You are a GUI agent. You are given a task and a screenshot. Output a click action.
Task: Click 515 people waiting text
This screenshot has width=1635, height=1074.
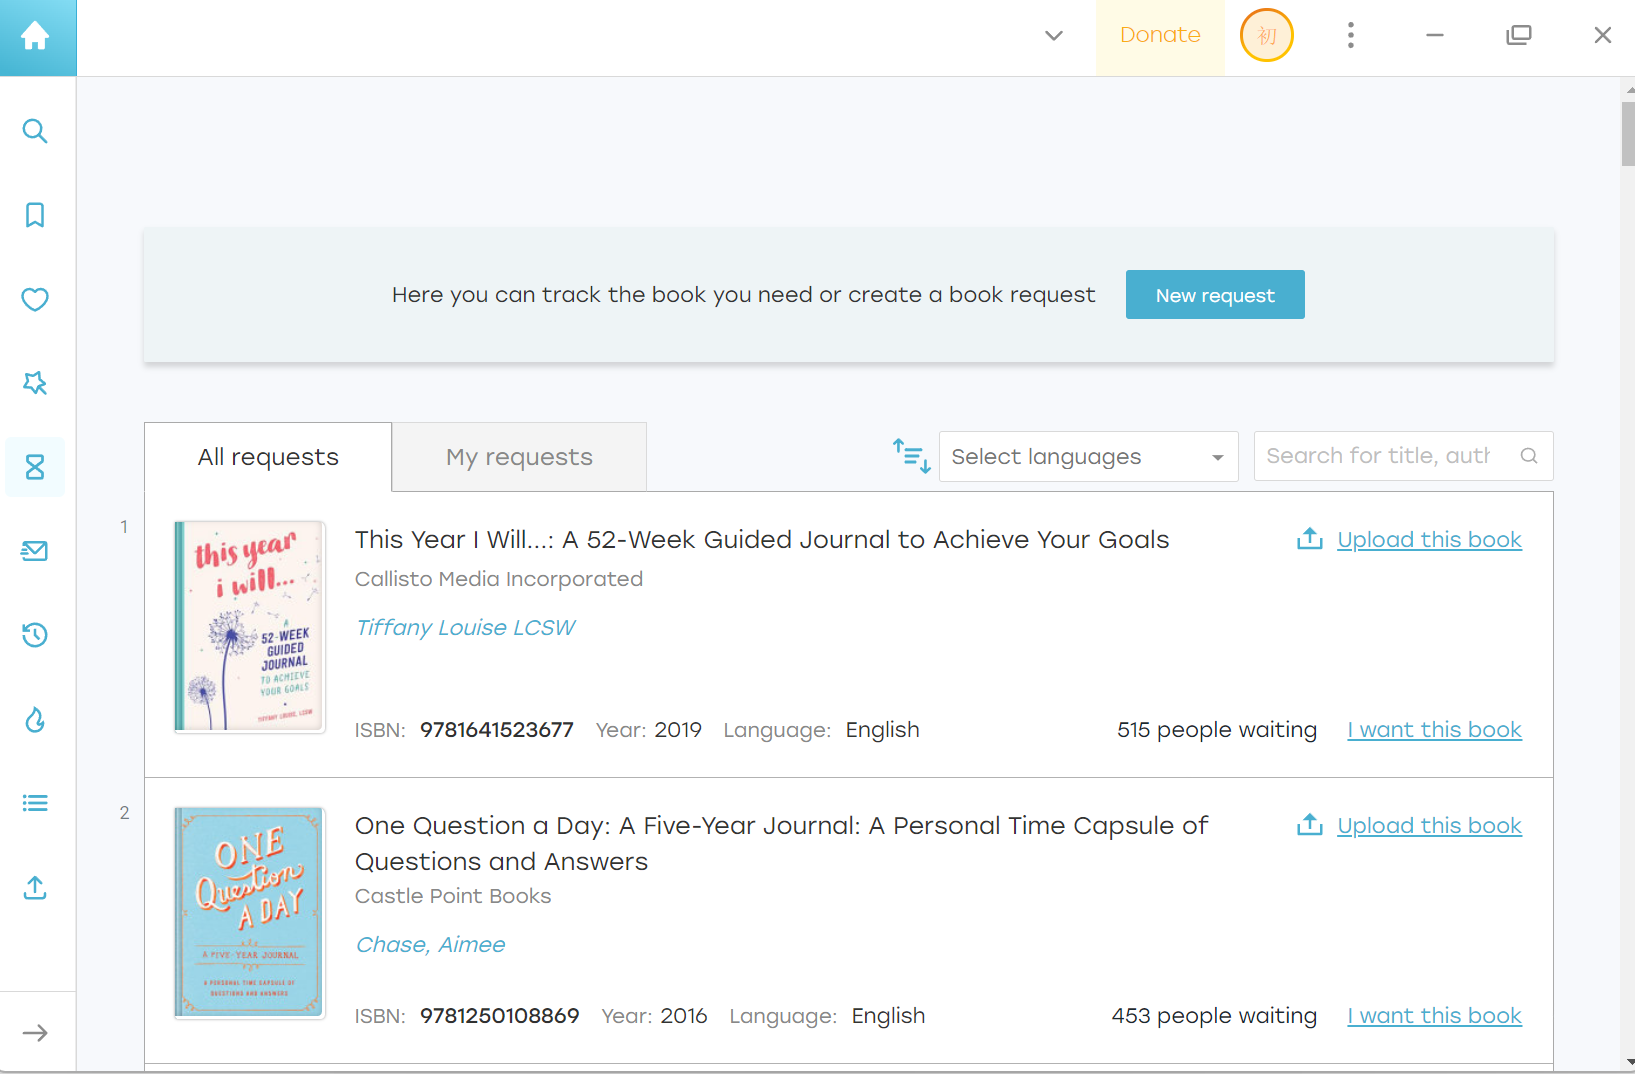coord(1217,730)
